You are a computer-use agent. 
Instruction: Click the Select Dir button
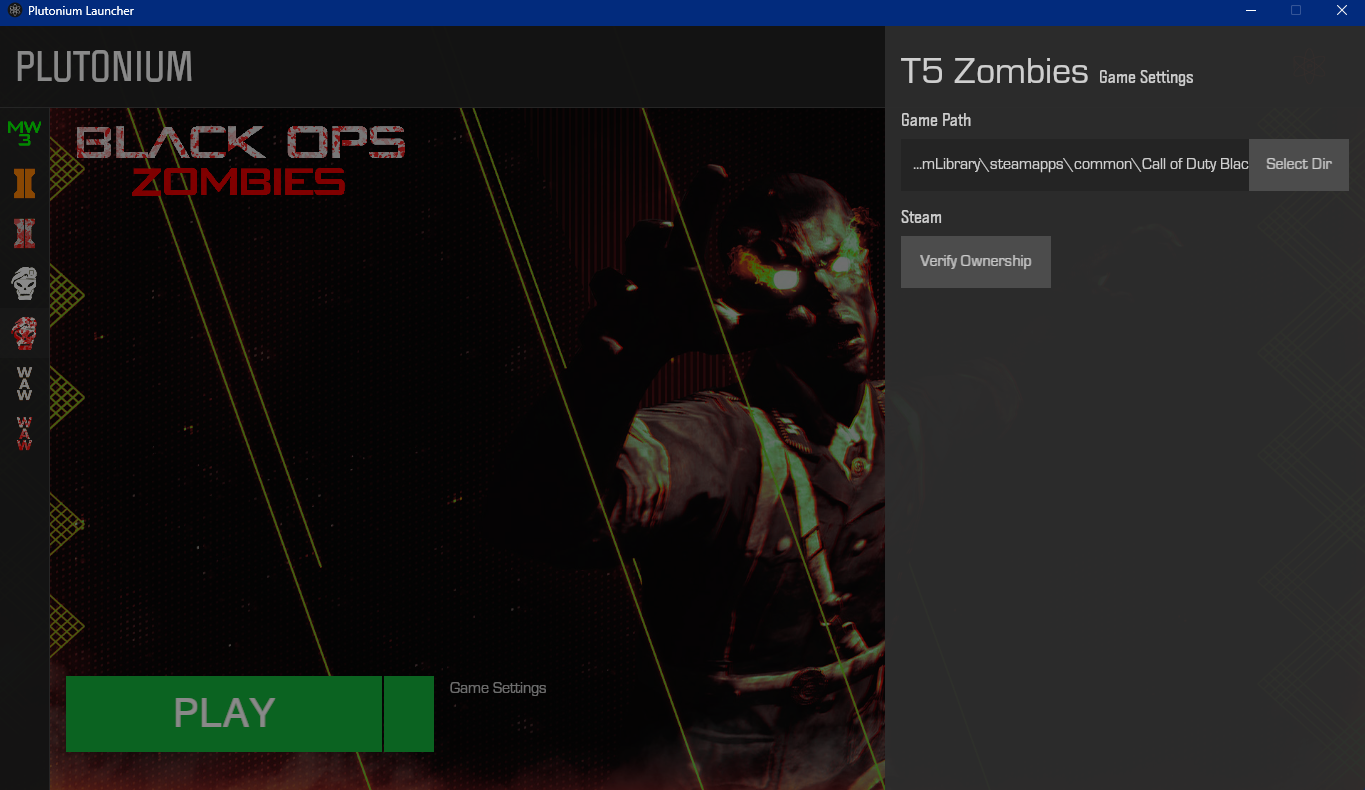[1299, 164]
